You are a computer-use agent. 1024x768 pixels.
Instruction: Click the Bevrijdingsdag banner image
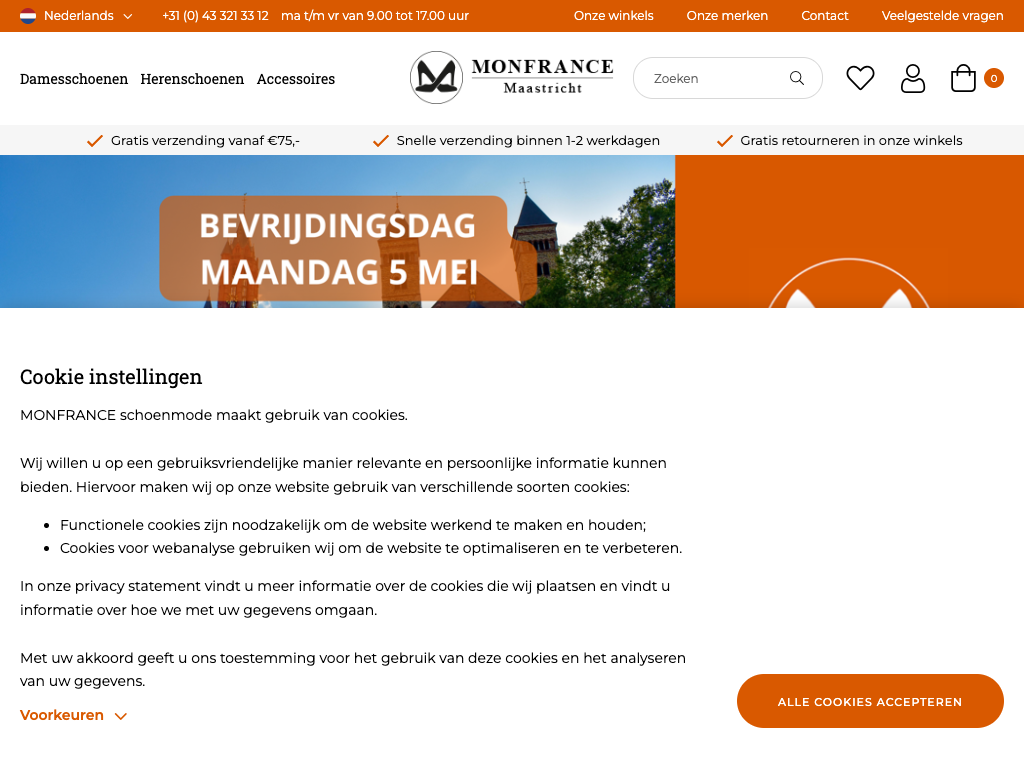click(x=337, y=231)
